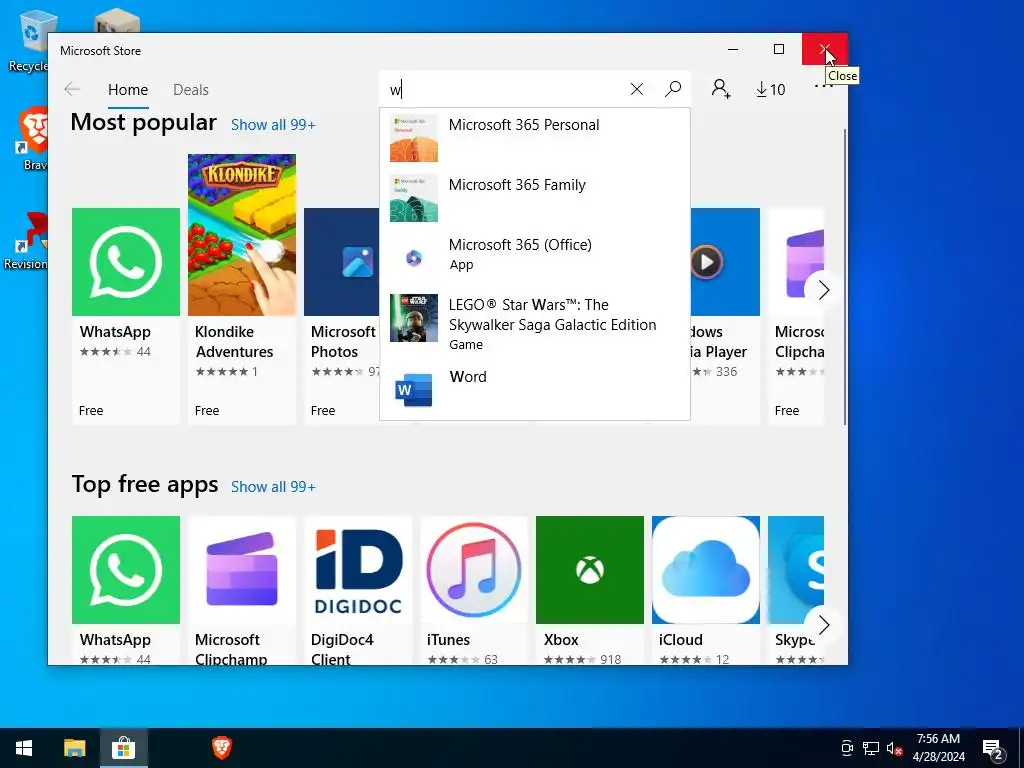Screen dimensions: 1024x768
Task: Click the Microsoft Store taskbar icon
Action: (x=123, y=748)
